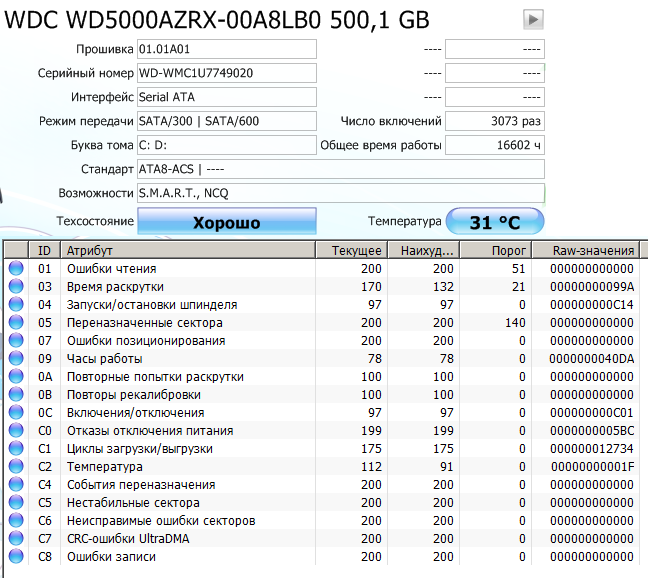
Task: Select the Запуски/остановки шпинделя attribute text
Action: (152, 304)
